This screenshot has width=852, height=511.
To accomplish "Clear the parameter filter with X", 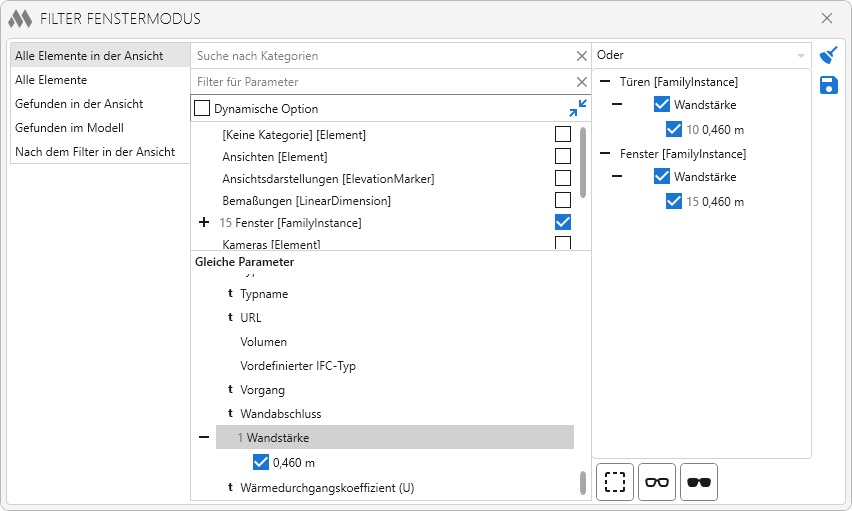I will [582, 82].
